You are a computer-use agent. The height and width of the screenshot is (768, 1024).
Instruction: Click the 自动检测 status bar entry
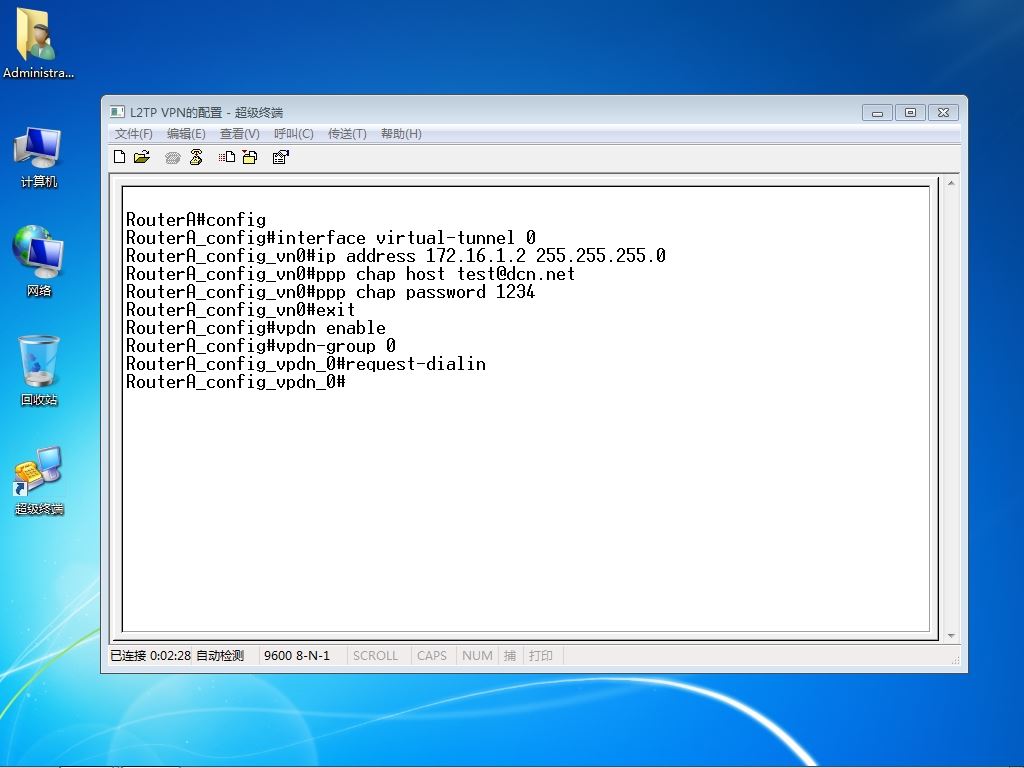220,656
